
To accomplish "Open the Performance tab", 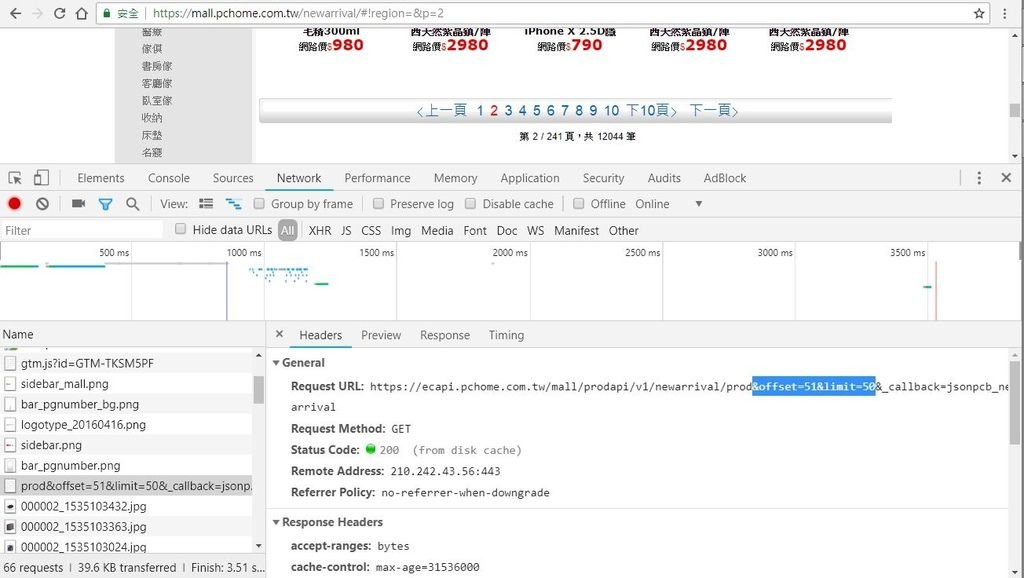I will (377, 178).
